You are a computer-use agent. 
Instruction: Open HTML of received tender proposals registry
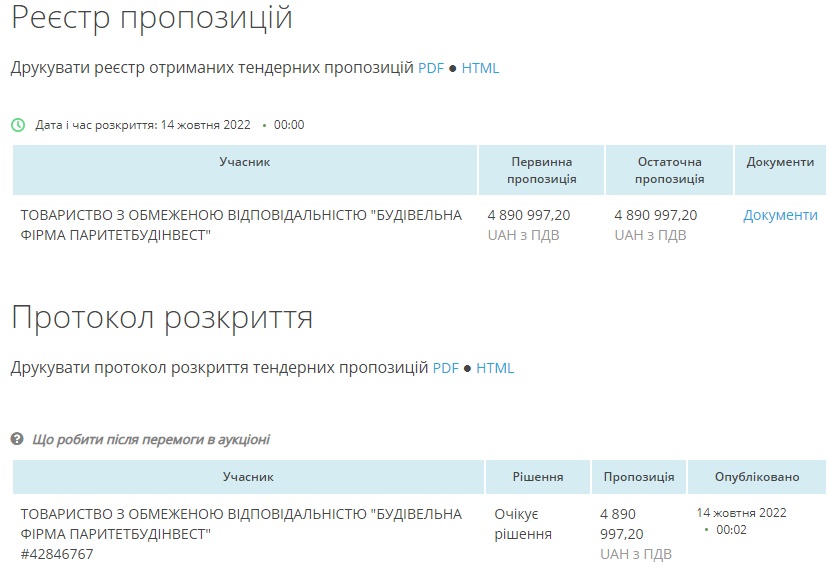point(480,68)
